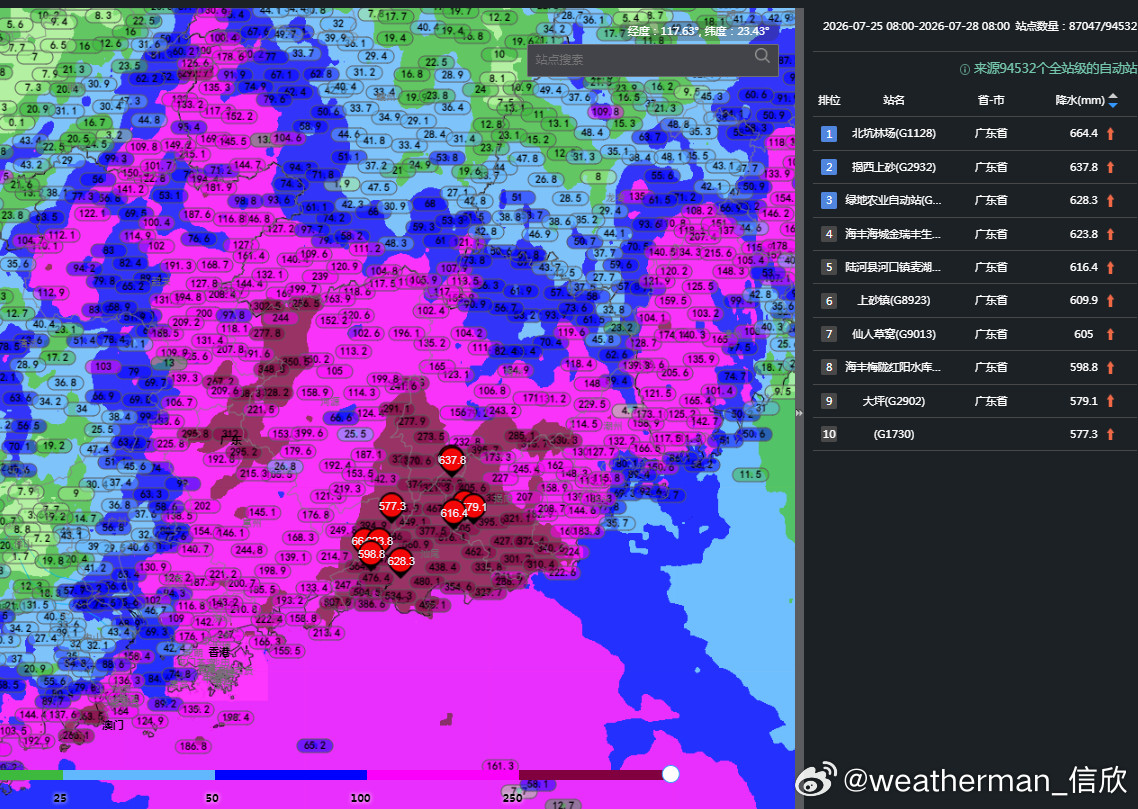Screen dimensions: 1138x809
Task: Click the up arrow on the 609.9 row
Action: coord(1110,300)
